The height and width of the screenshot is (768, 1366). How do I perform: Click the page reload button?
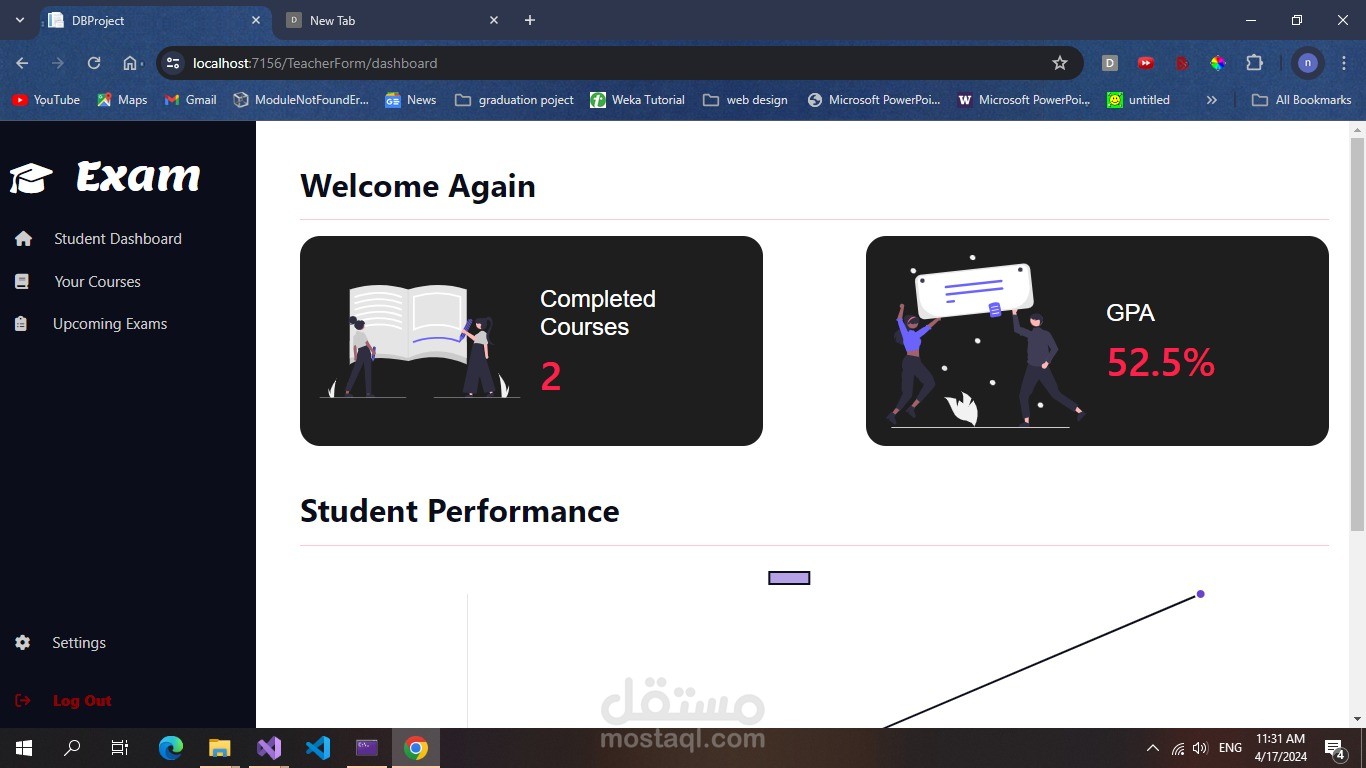(x=93, y=62)
